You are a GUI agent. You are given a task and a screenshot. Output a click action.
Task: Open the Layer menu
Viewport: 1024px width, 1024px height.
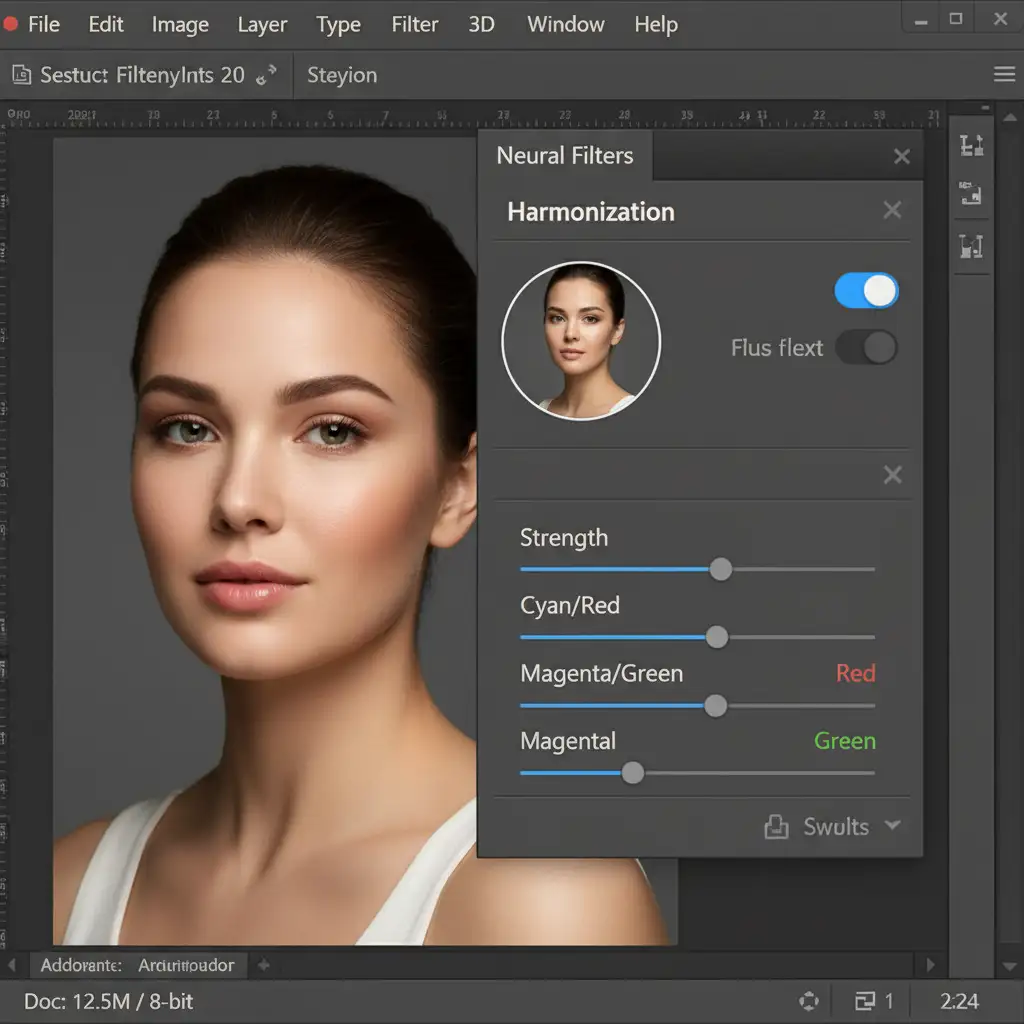pos(262,24)
